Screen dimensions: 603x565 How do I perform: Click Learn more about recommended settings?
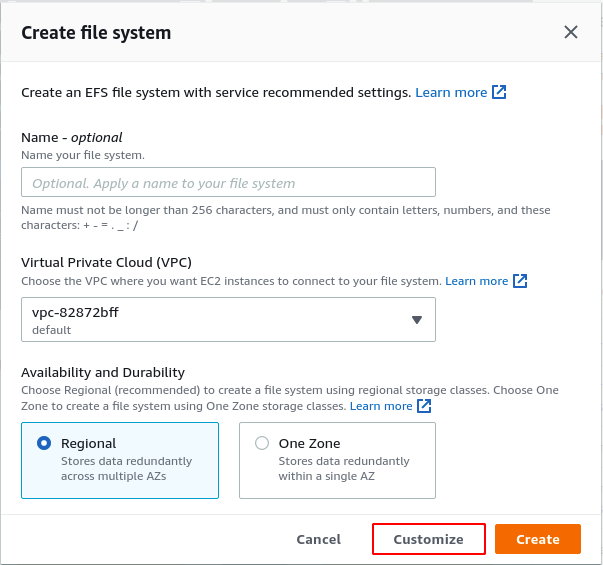click(x=451, y=93)
